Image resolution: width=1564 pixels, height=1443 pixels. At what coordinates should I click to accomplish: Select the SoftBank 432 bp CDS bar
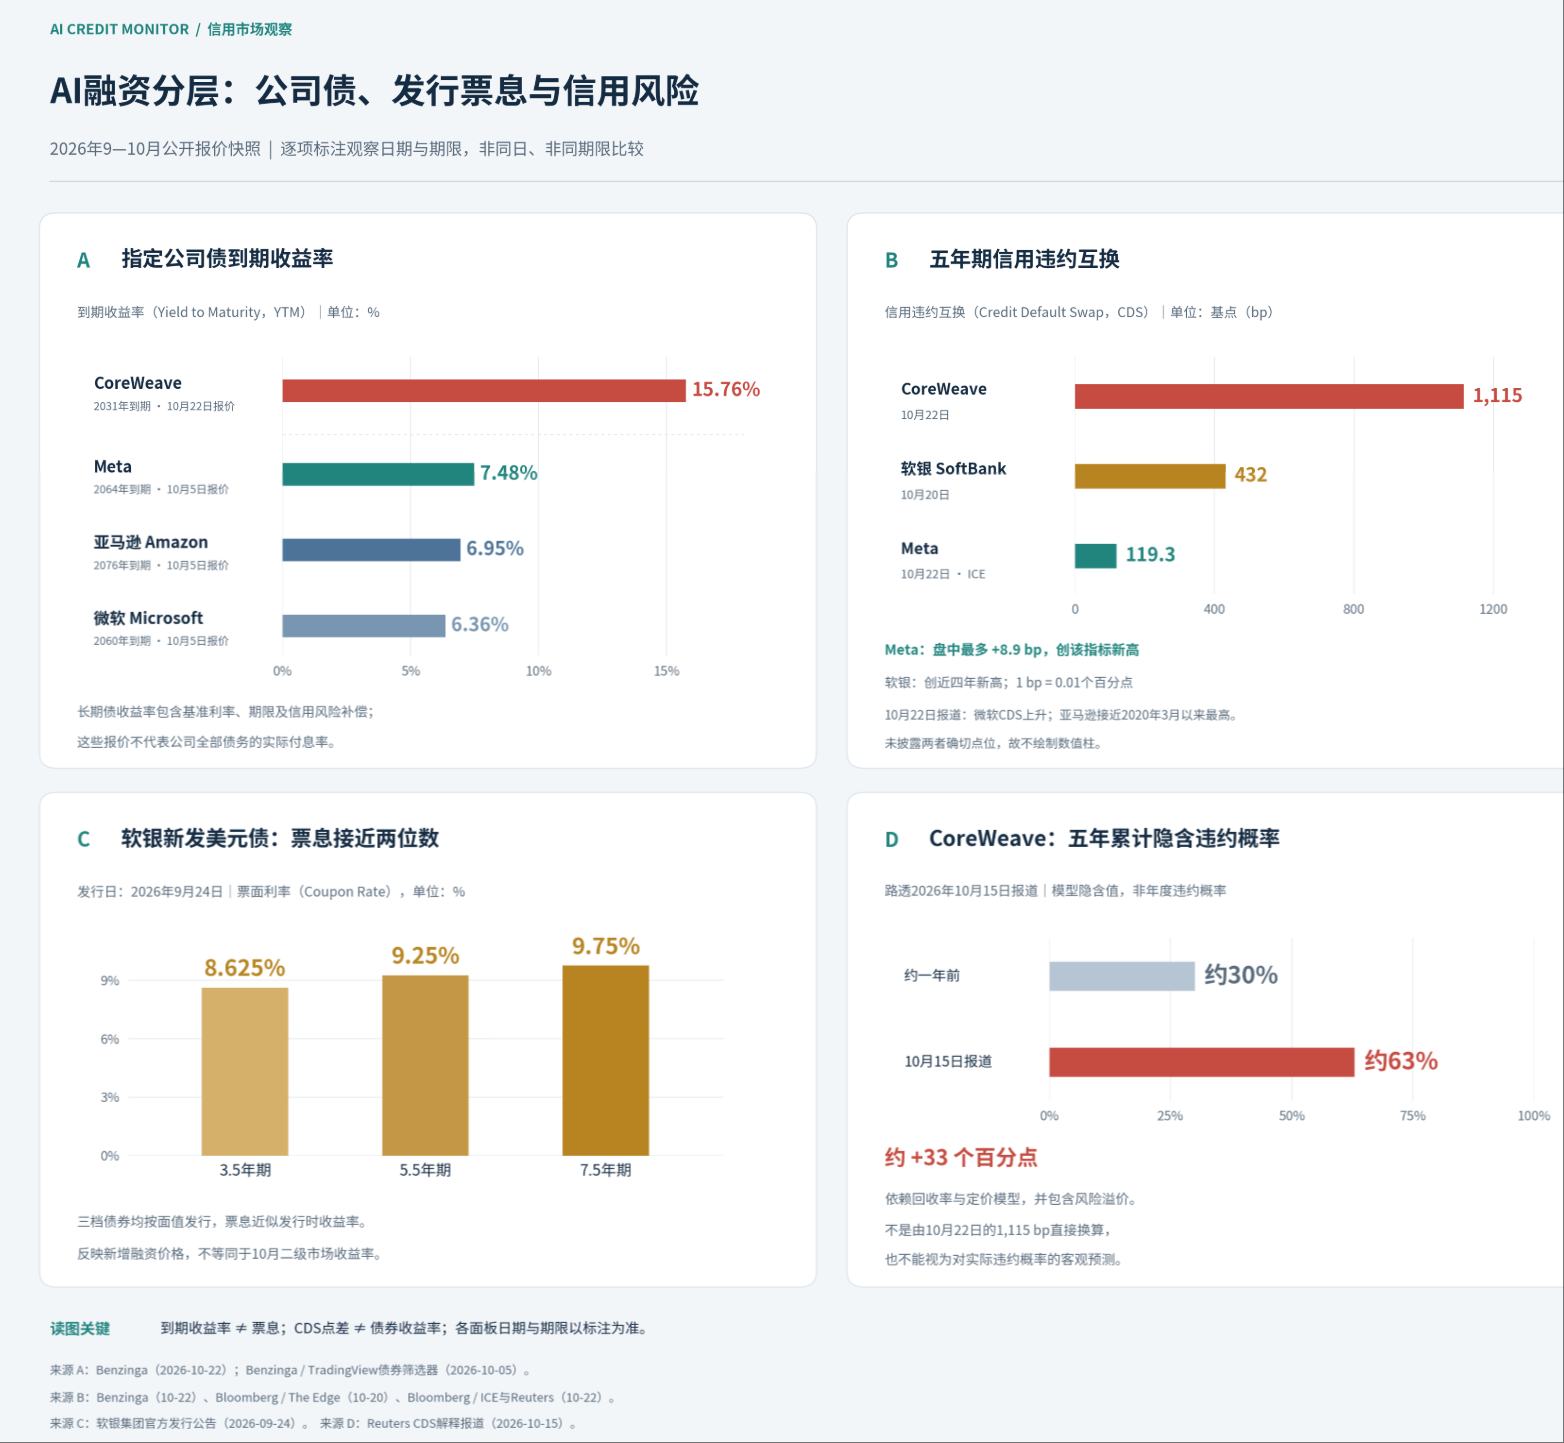pyautogui.click(x=1150, y=476)
